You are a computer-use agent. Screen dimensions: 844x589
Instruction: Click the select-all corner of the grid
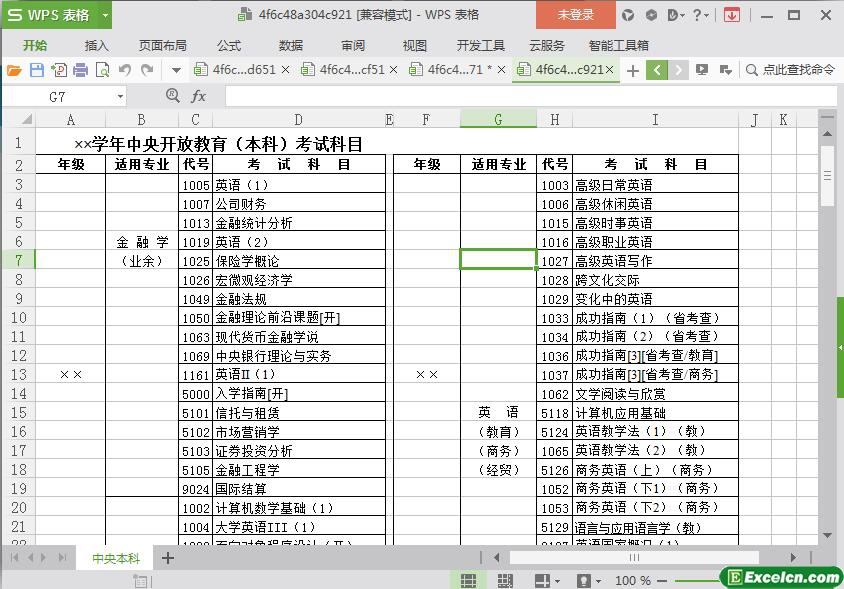[x=19, y=120]
